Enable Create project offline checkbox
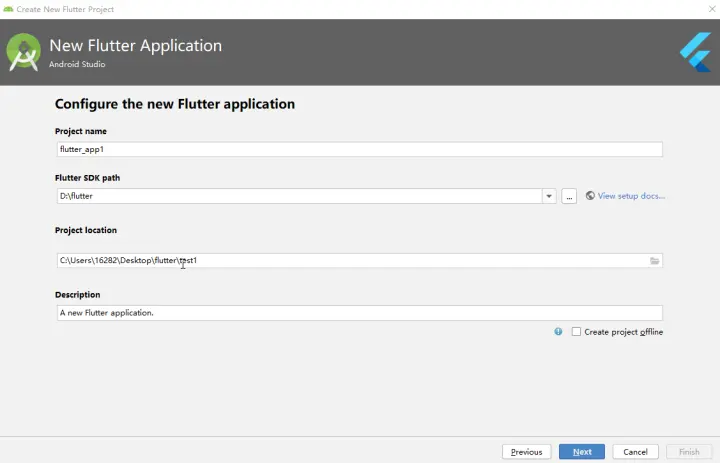 click(576, 332)
